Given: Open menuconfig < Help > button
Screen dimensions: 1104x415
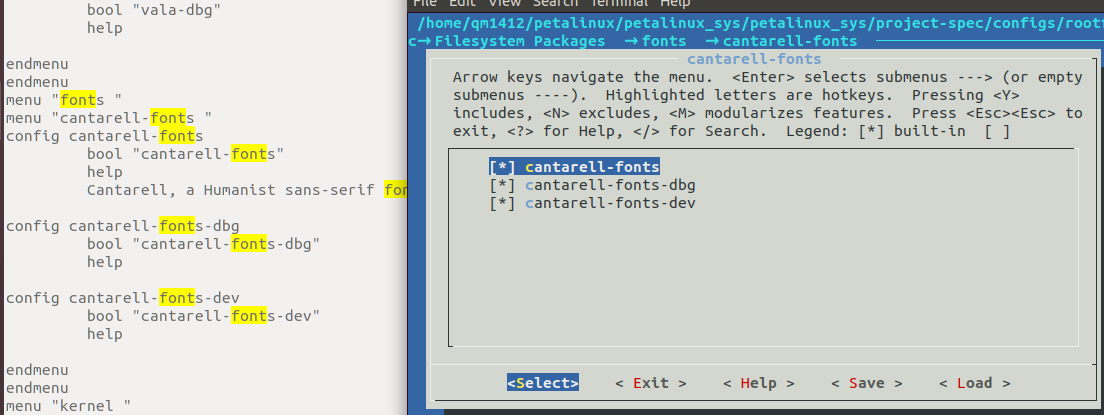Looking at the screenshot, I should [758, 383].
